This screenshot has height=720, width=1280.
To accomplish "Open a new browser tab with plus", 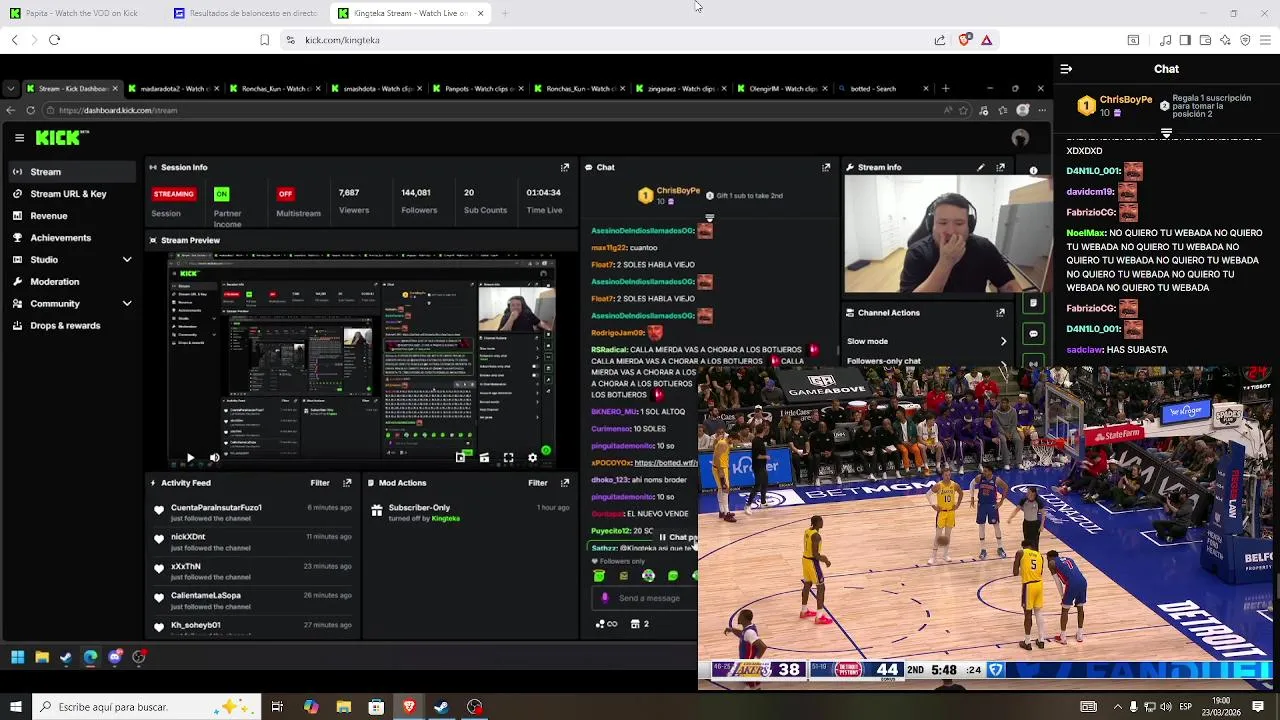I will [x=505, y=13].
